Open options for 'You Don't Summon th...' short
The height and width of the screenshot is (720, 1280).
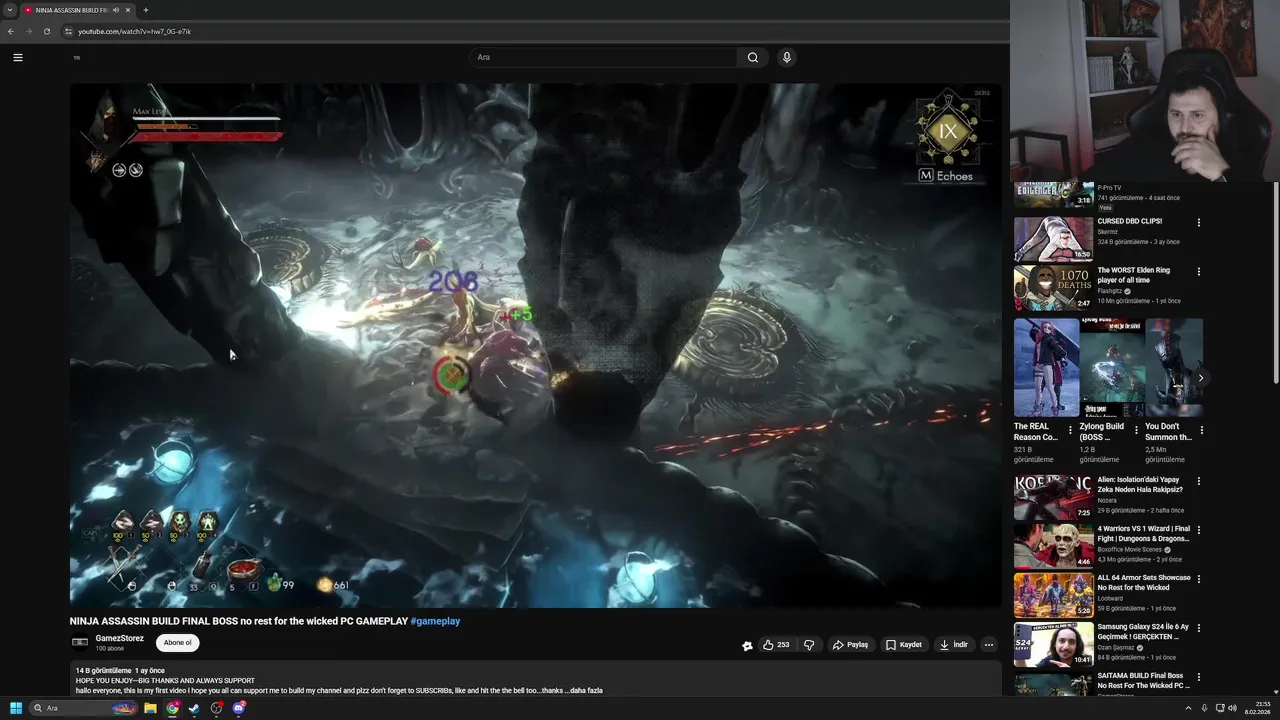(1201, 430)
